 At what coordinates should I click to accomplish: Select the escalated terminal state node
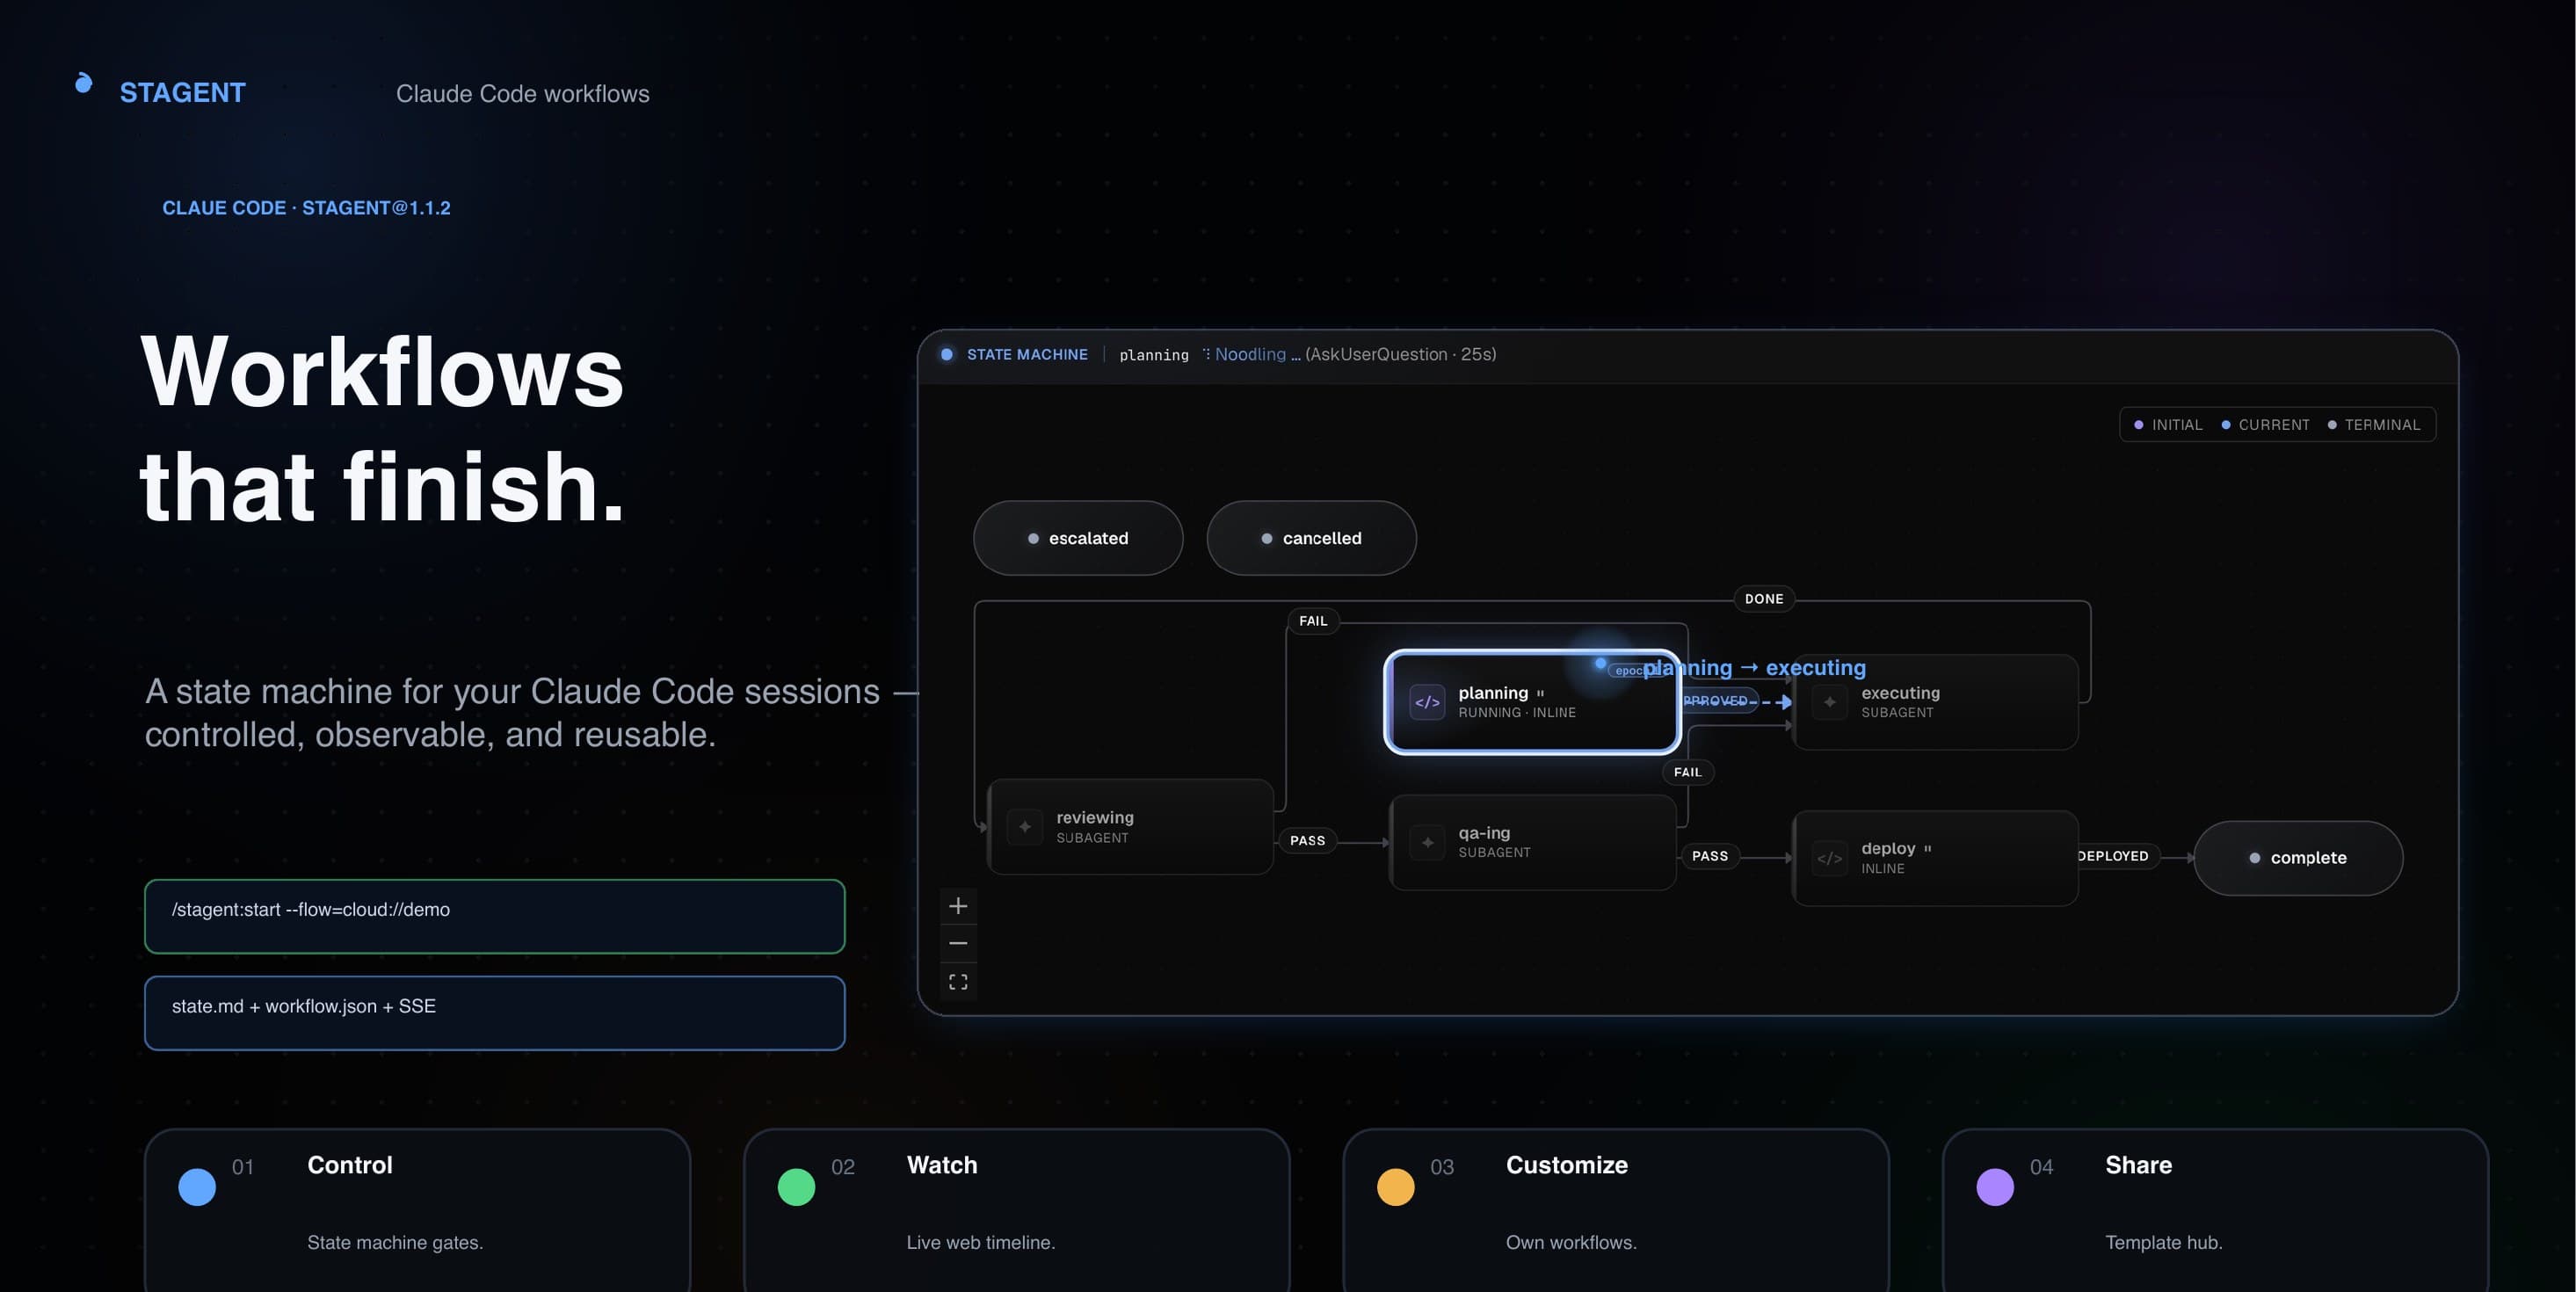(1078, 538)
